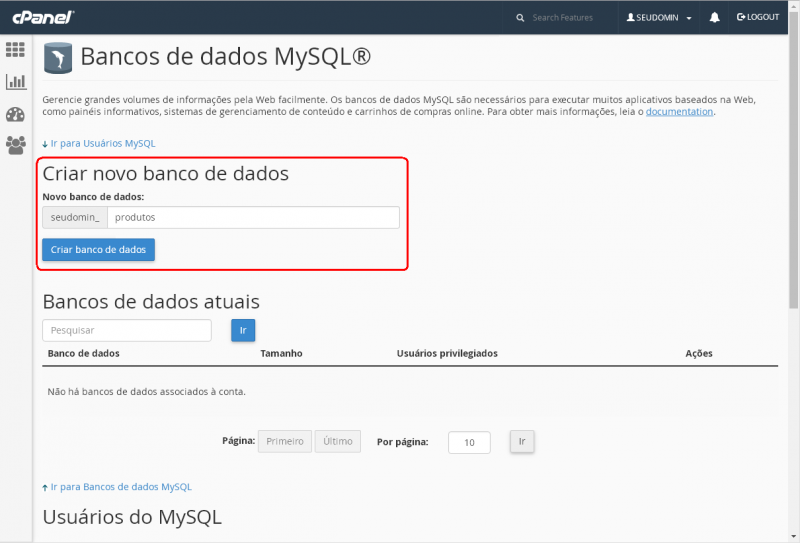This screenshot has width=800, height=543.
Task: Open the user manager people icon
Action: [x=16, y=145]
